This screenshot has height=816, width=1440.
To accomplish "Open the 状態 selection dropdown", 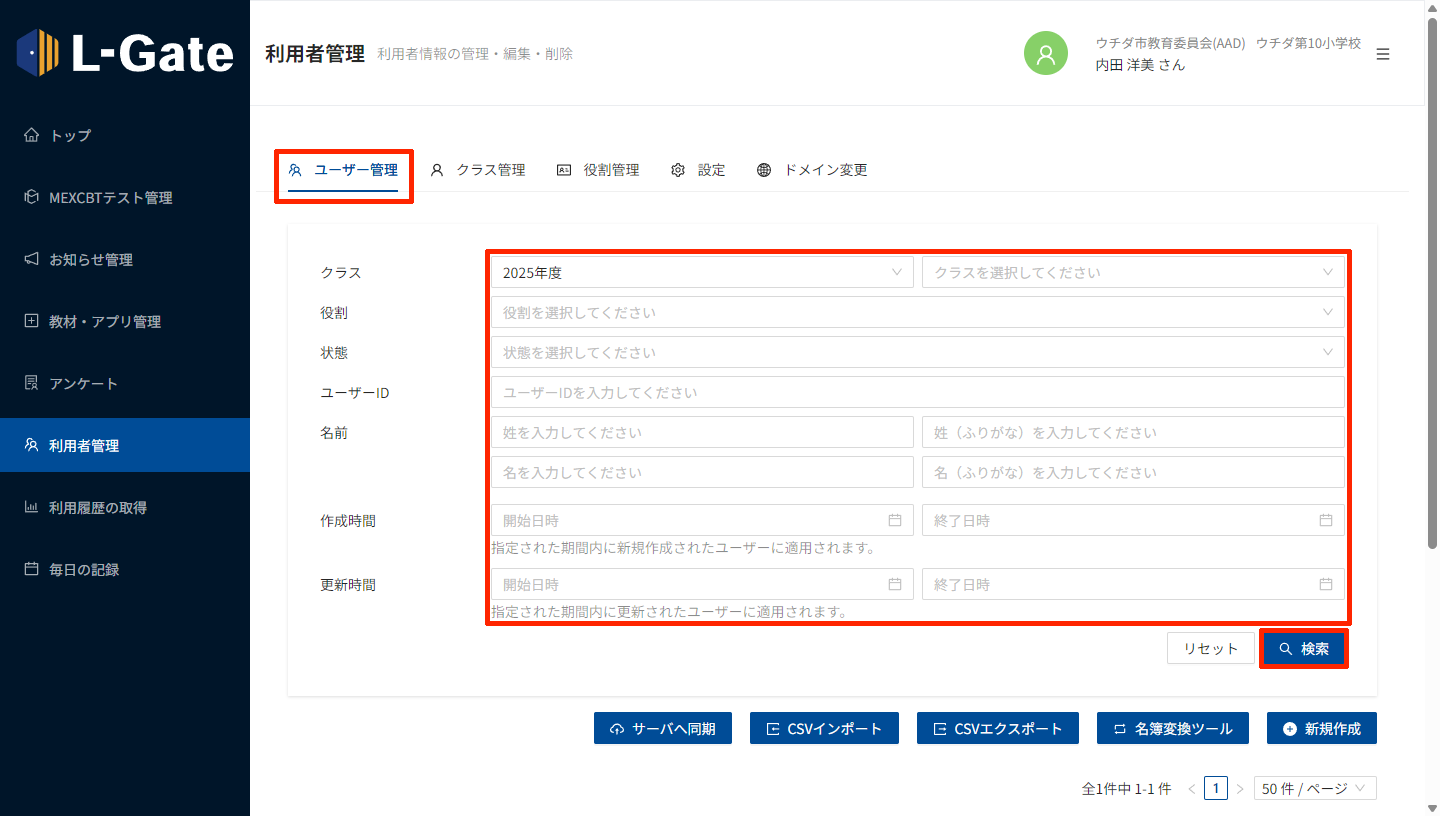I will [916, 352].
